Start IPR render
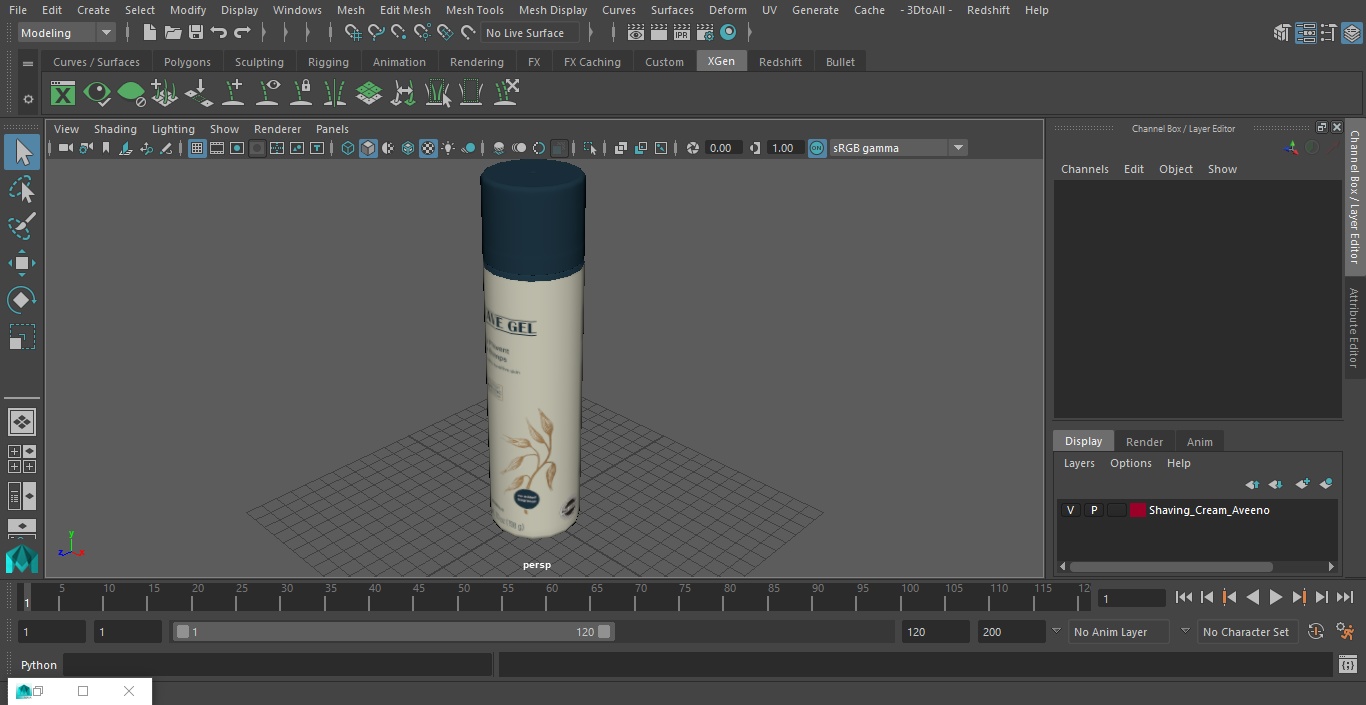 pos(682,33)
